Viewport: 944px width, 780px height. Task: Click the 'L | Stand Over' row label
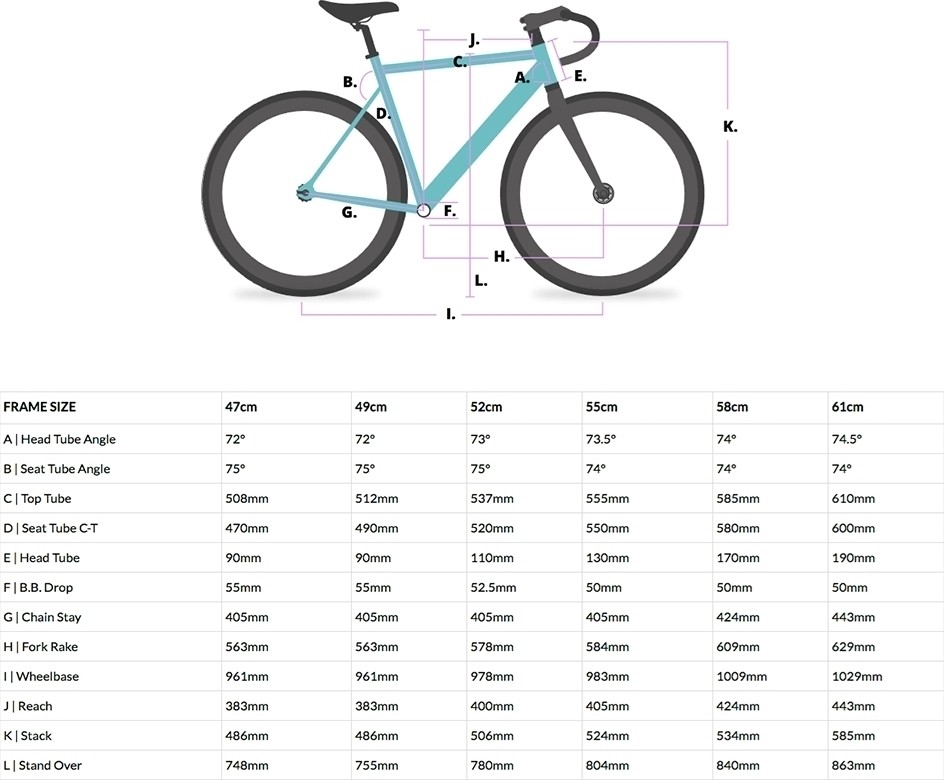(42, 766)
